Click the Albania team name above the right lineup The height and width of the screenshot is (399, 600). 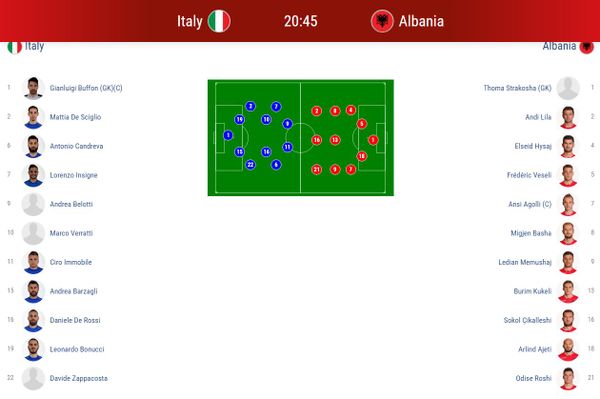click(x=559, y=46)
